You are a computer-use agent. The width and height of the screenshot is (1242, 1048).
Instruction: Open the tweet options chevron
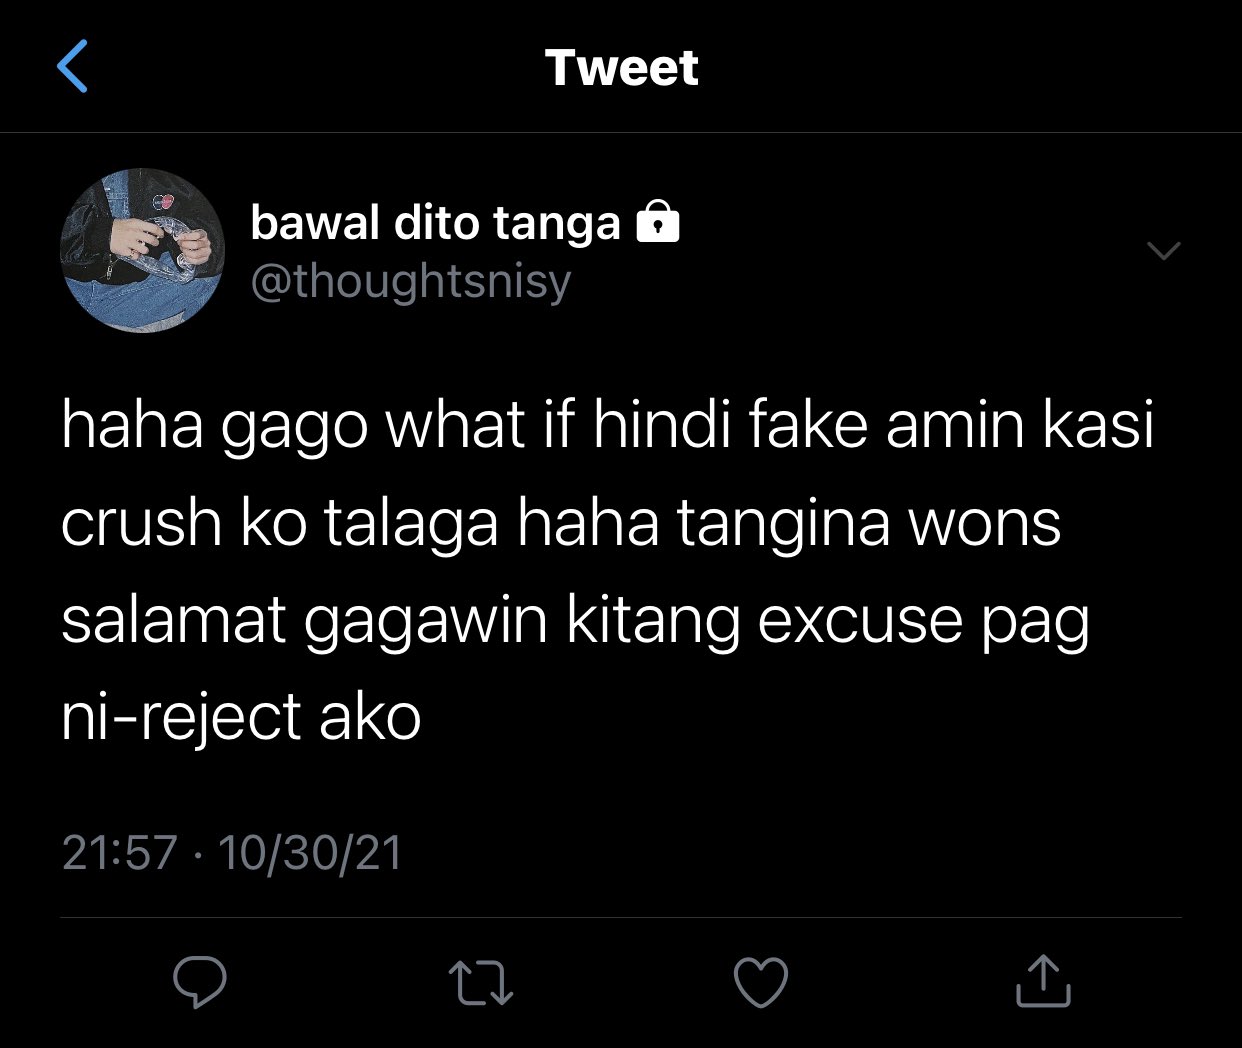(x=1164, y=251)
